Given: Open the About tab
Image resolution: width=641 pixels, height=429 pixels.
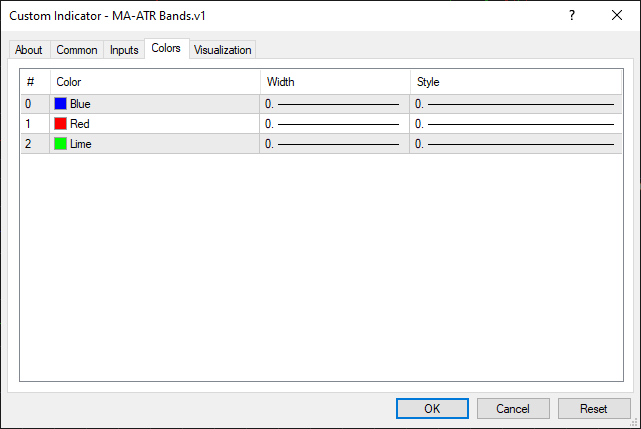Looking at the screenshot, I should pos(29,50).
